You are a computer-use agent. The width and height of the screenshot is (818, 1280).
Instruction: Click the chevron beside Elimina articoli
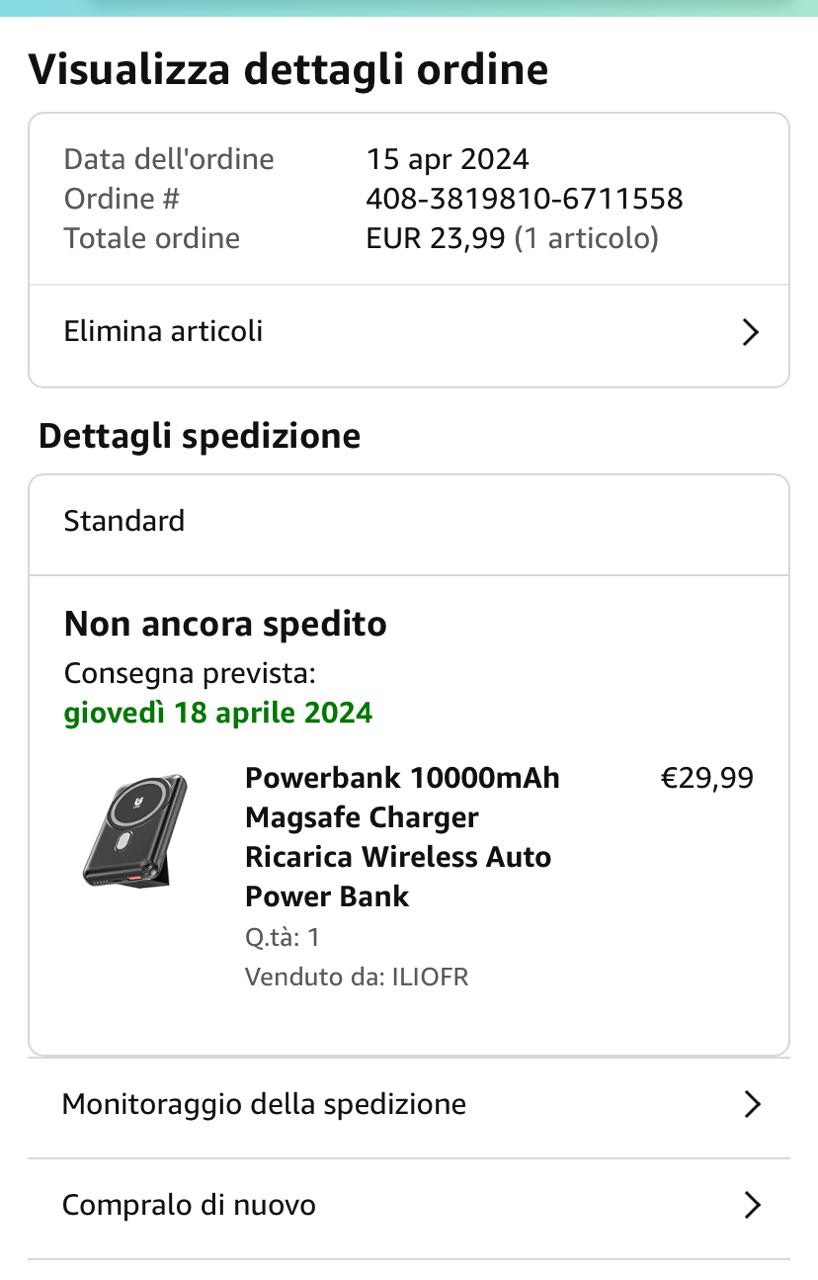coord(751,332)
